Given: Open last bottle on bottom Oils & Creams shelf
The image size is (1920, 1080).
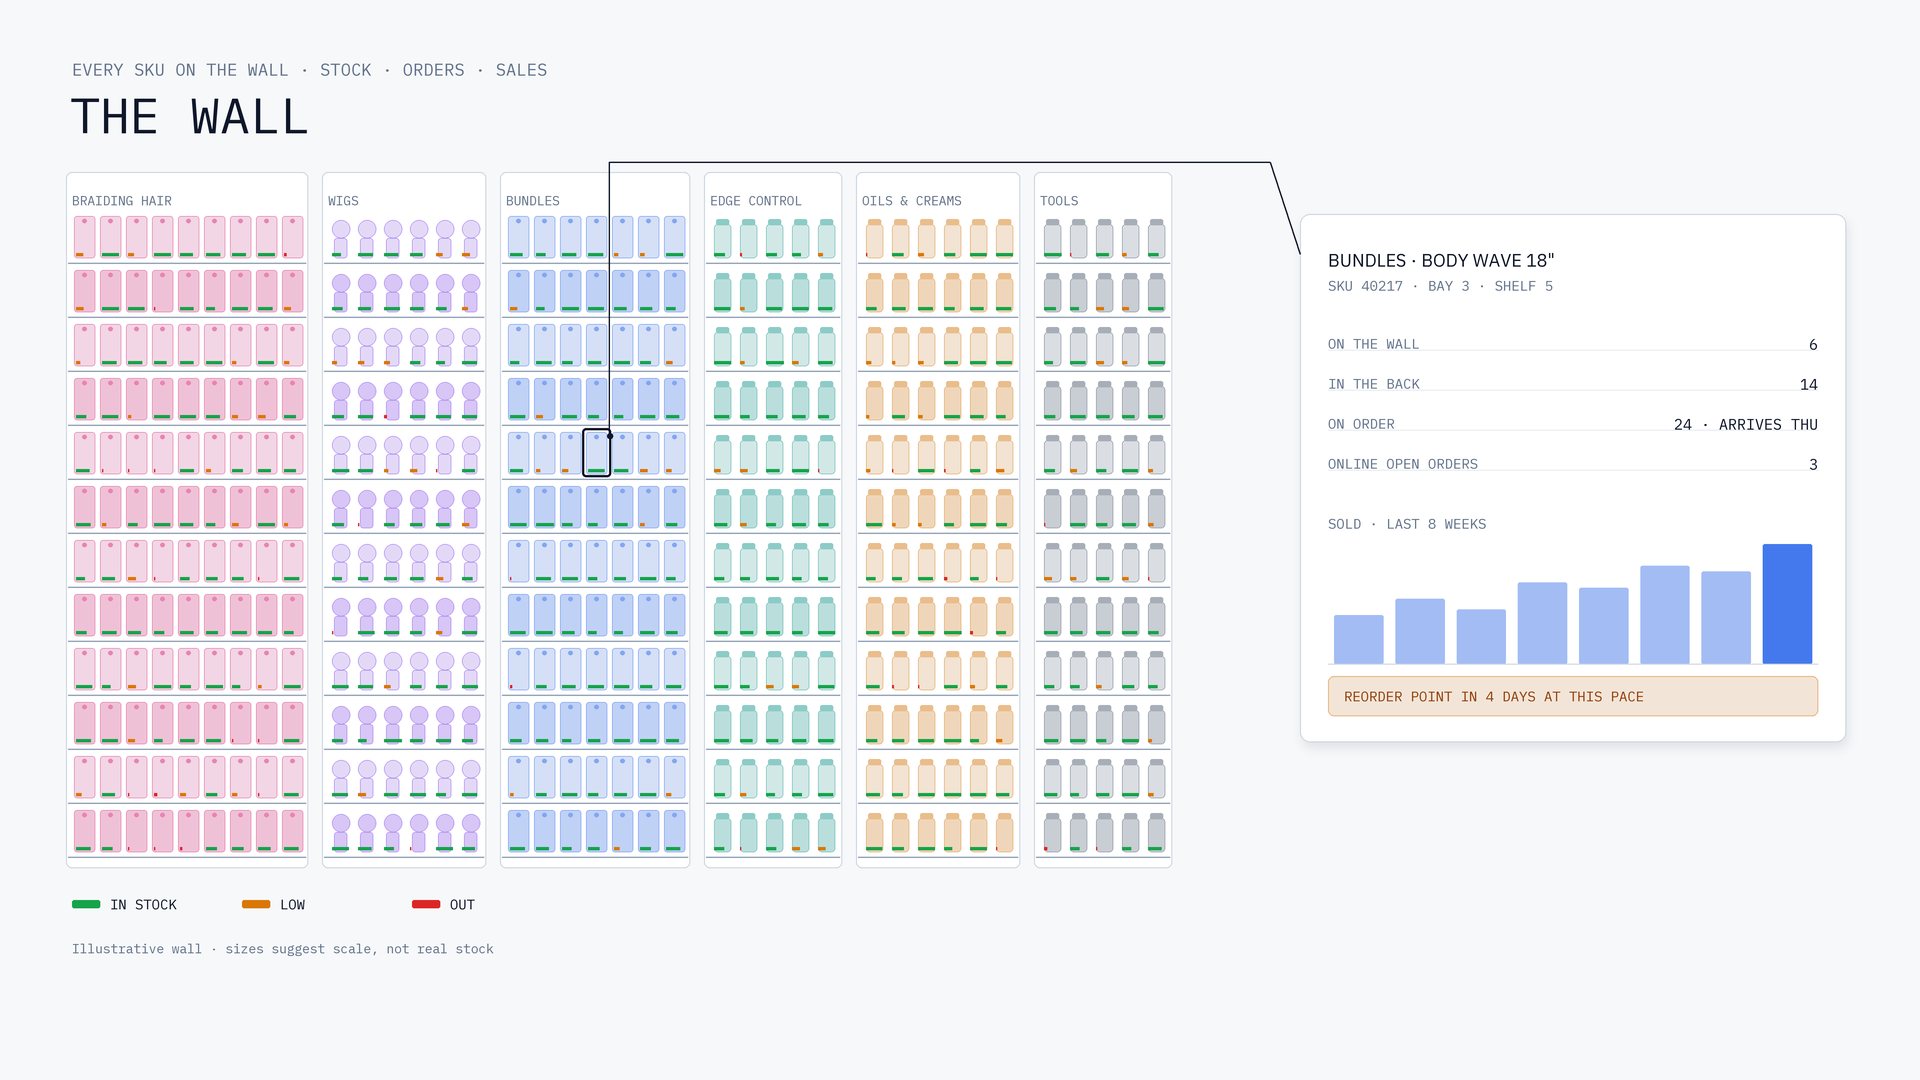Looking at the screenshot, I should (x=1005, y=832).
